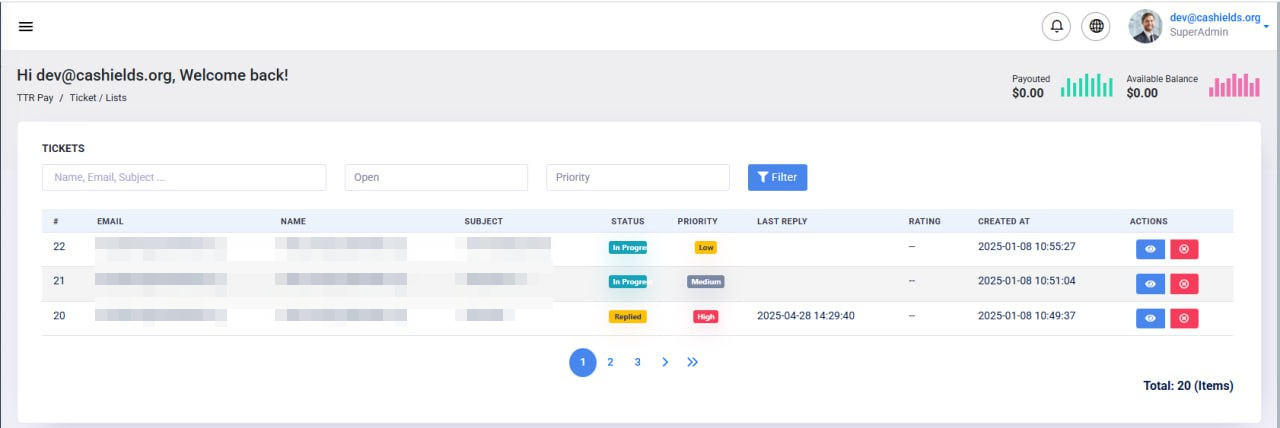Go to pagination page 3
Viewport: 1280px width, 428px height.
click(637, 362)
